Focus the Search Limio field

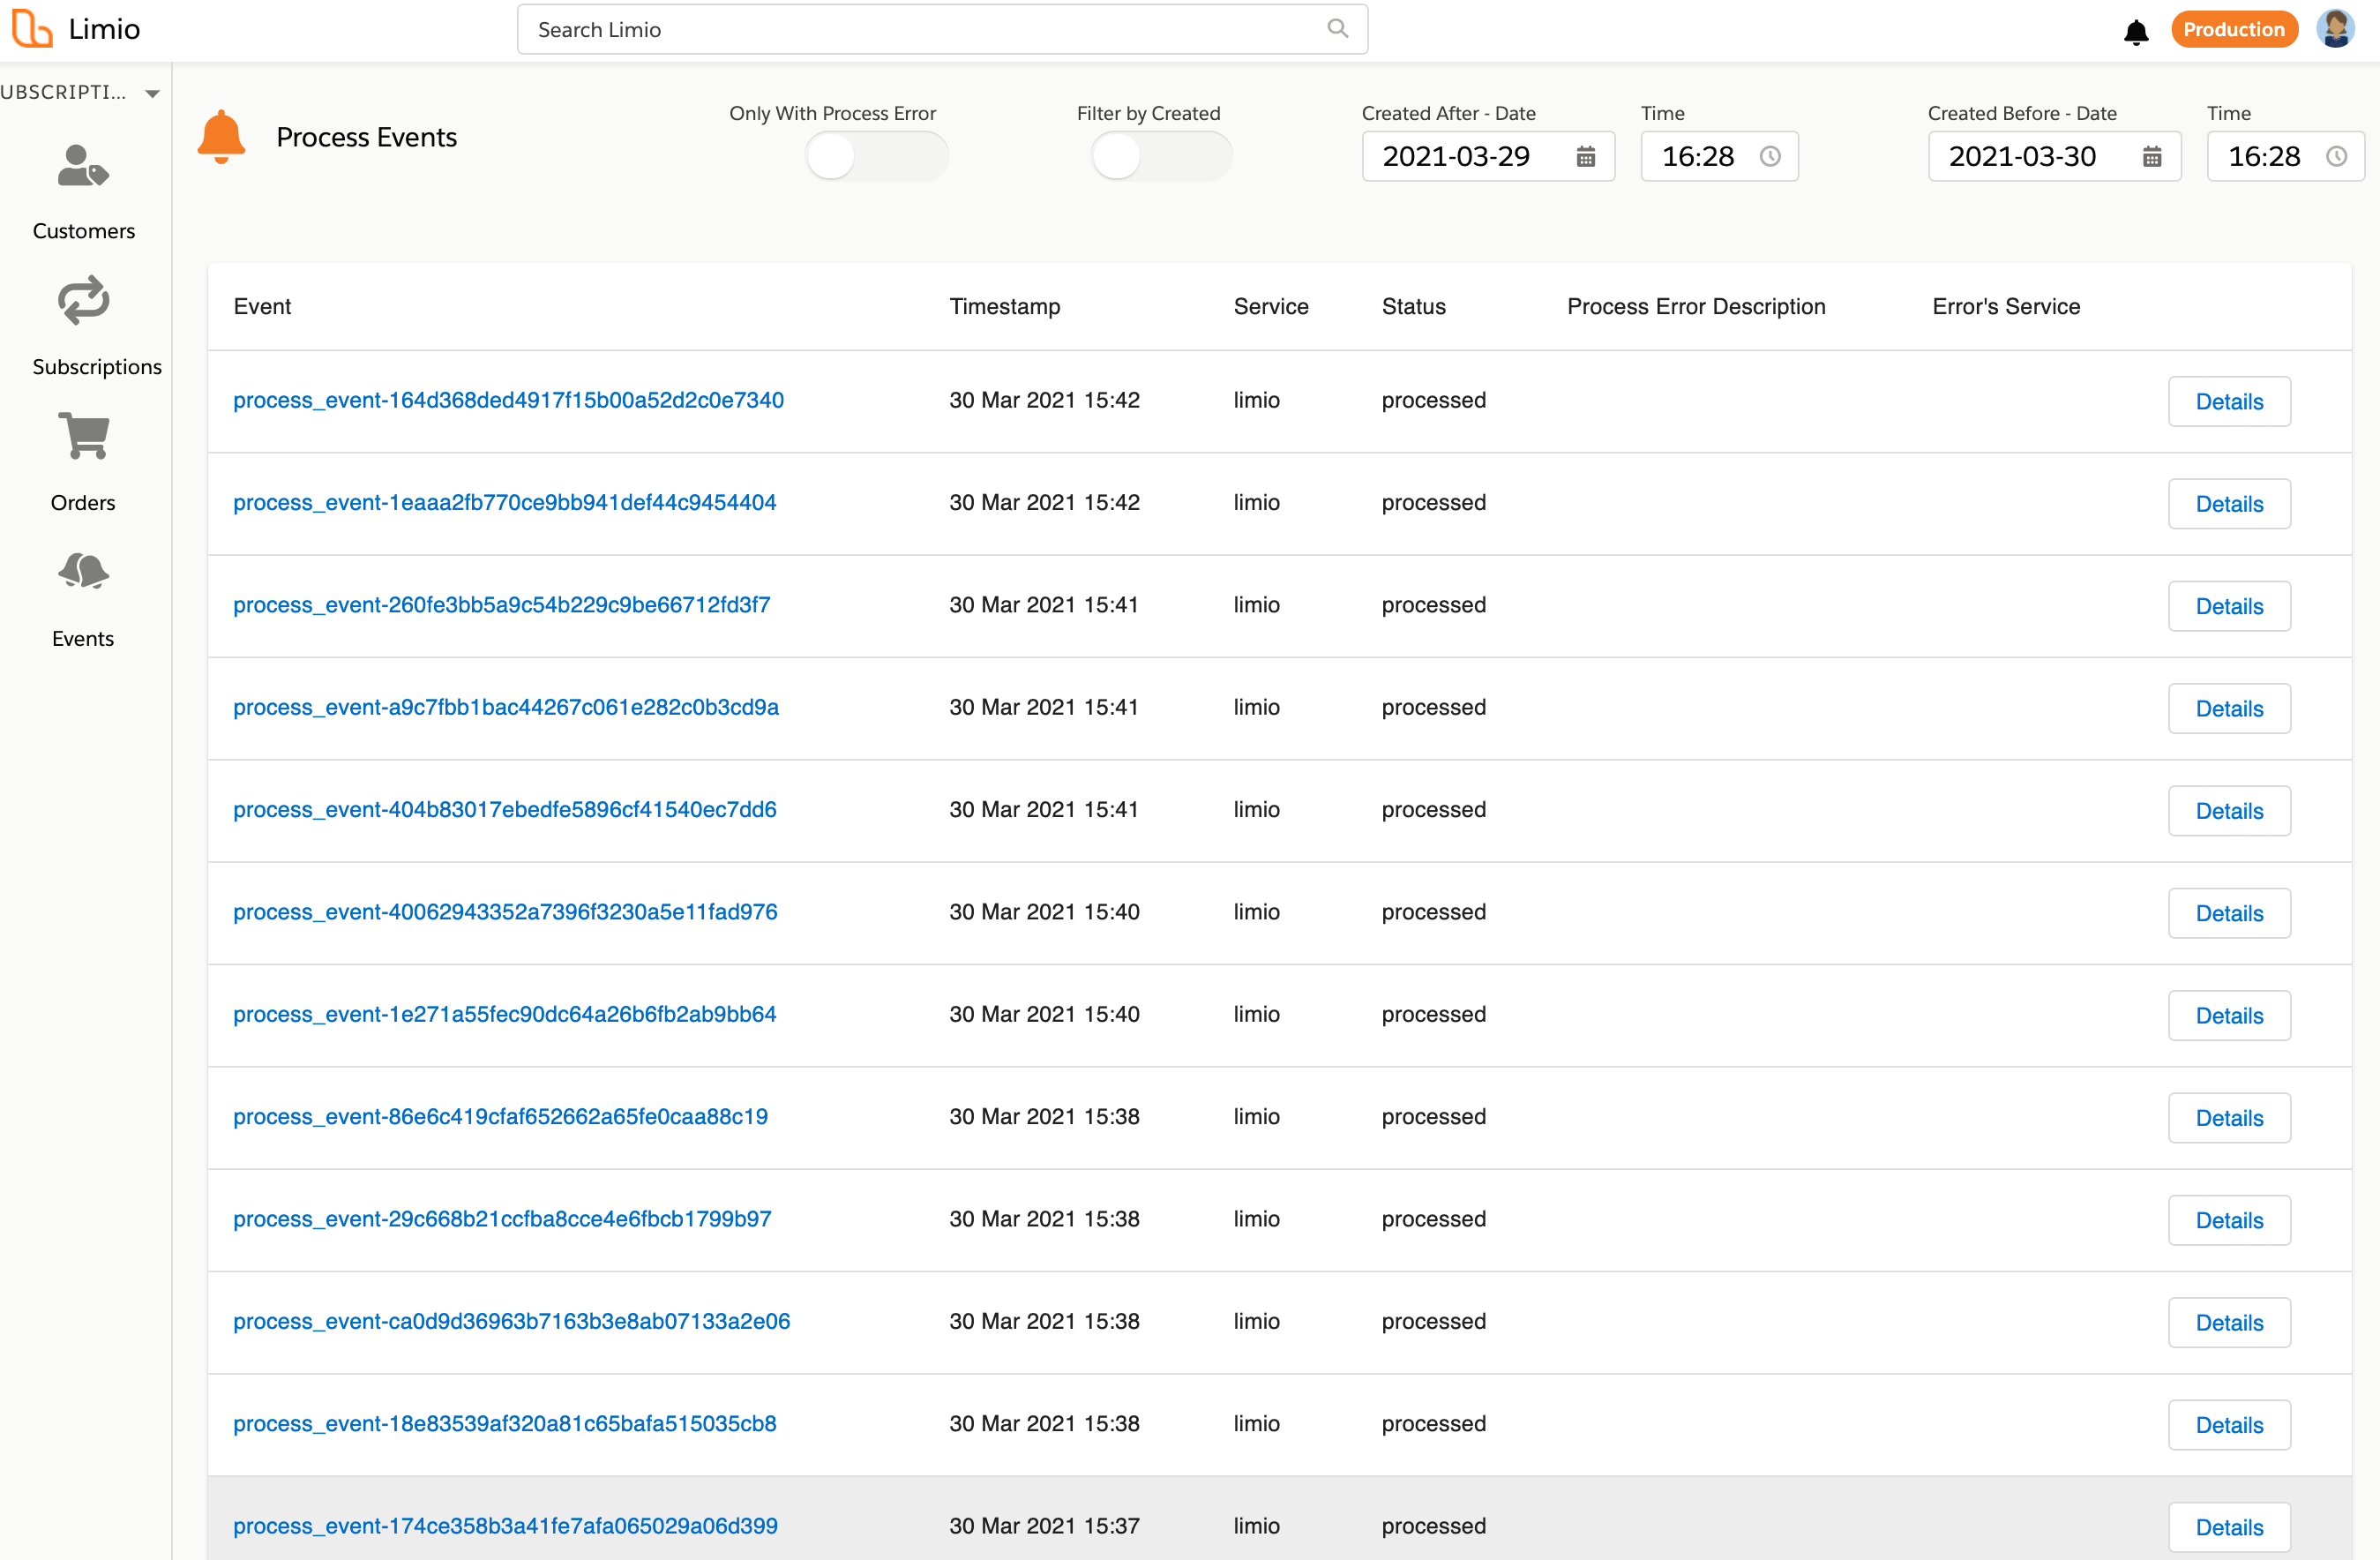pos(942,29)
